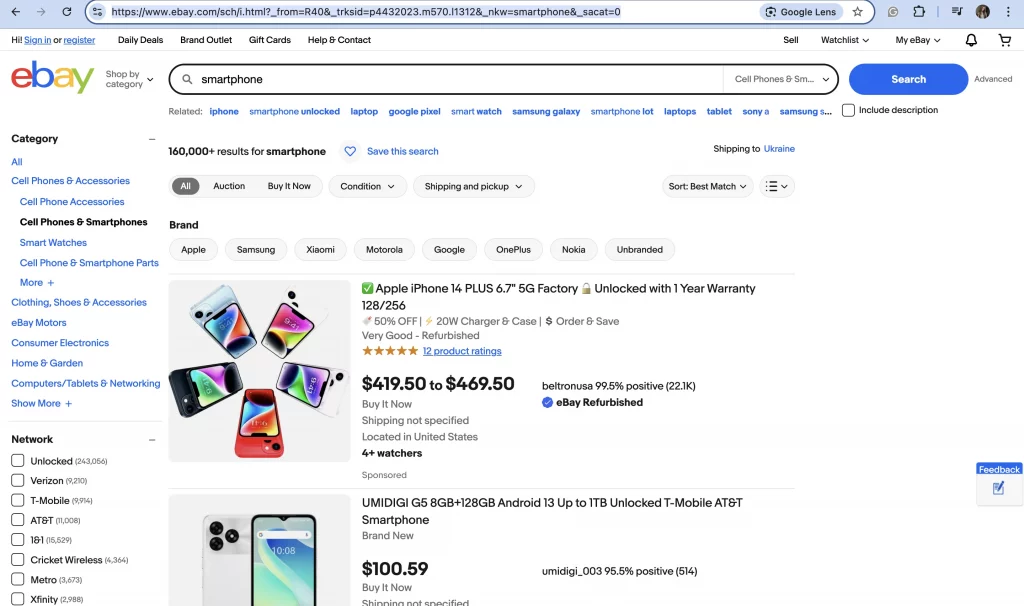Screen dimensions: 1024x606
Task: Open the Feedback side widget
Action: tap(999, 483)
